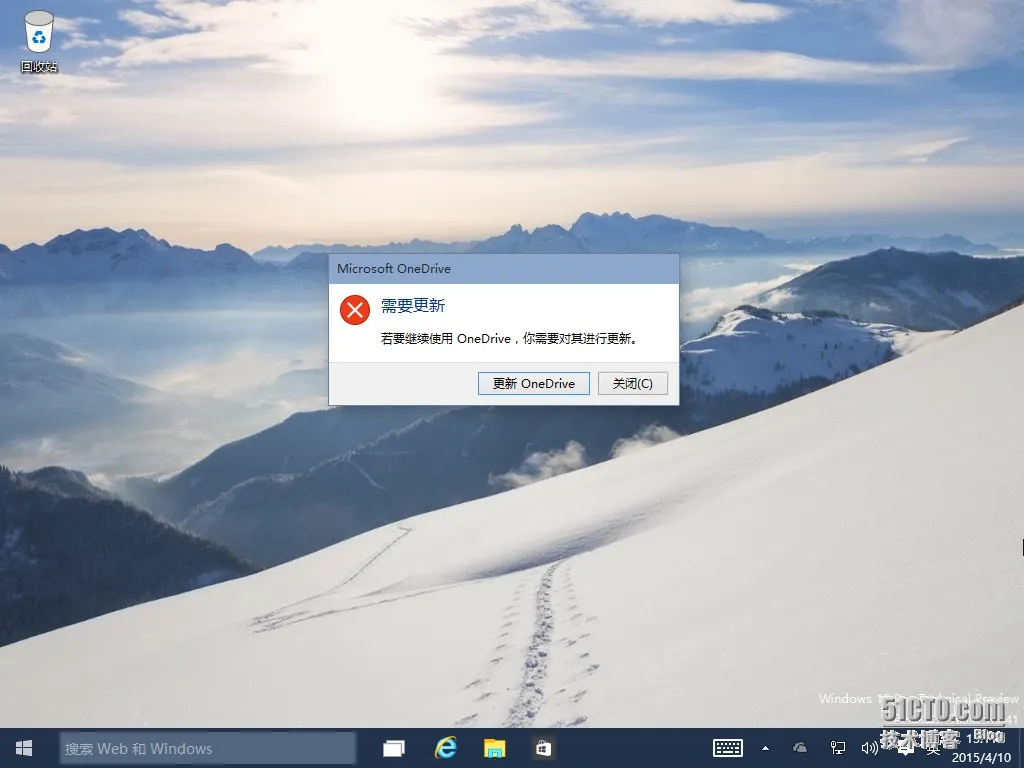Open the touch keyboard from the tray
The image size is (1024, 768).
click(x=728, y=748)
